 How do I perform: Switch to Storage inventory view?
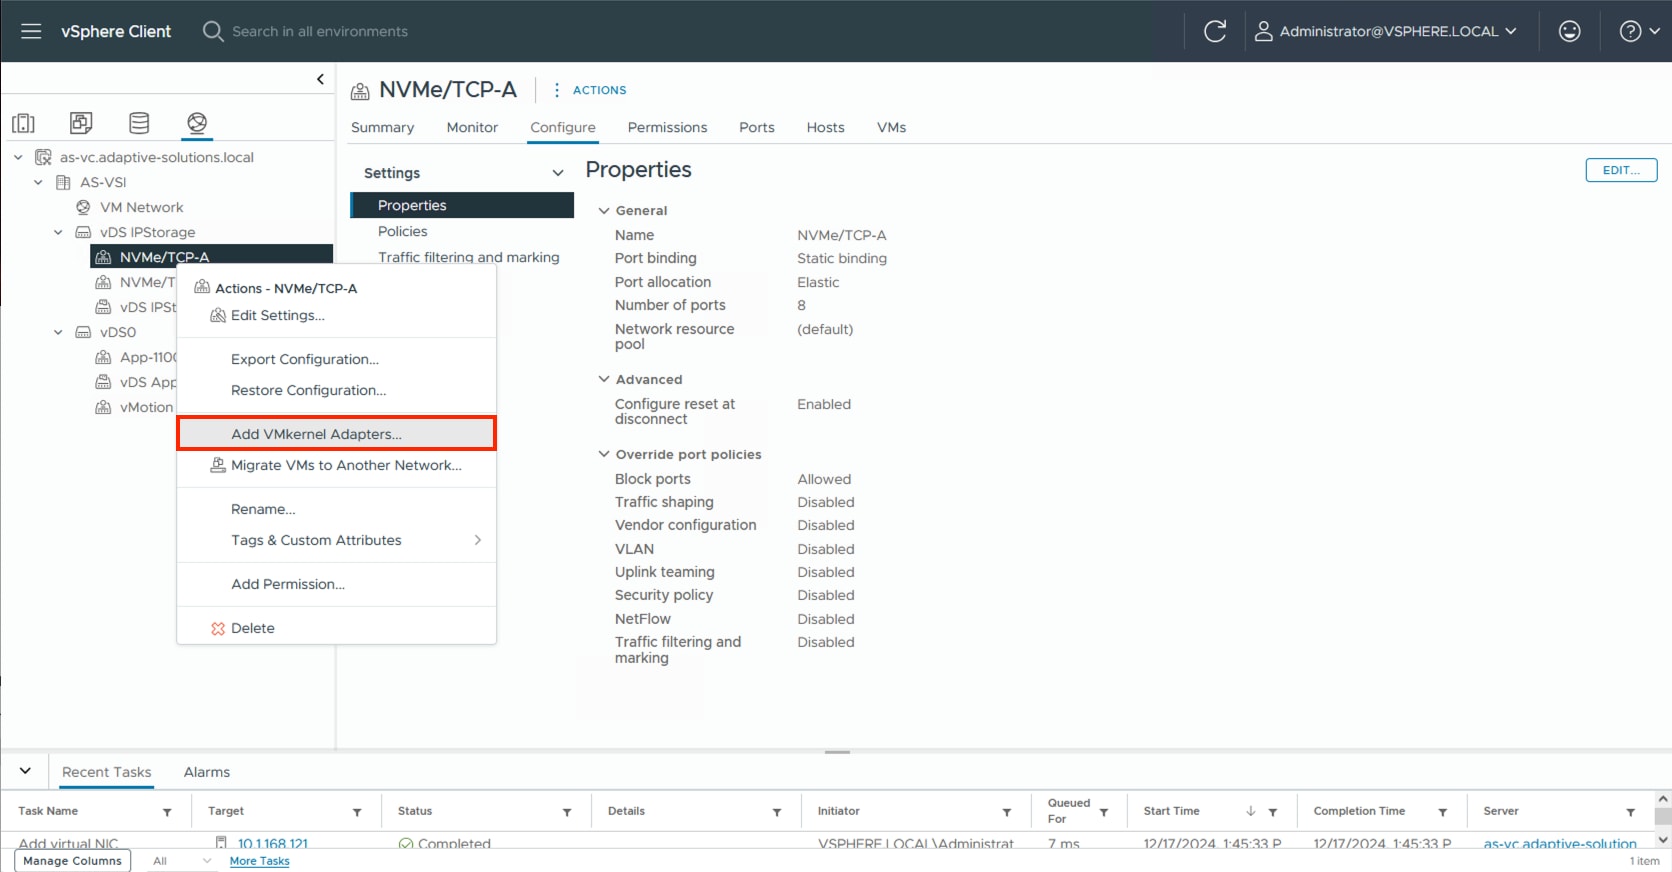[x=139, y=123]
